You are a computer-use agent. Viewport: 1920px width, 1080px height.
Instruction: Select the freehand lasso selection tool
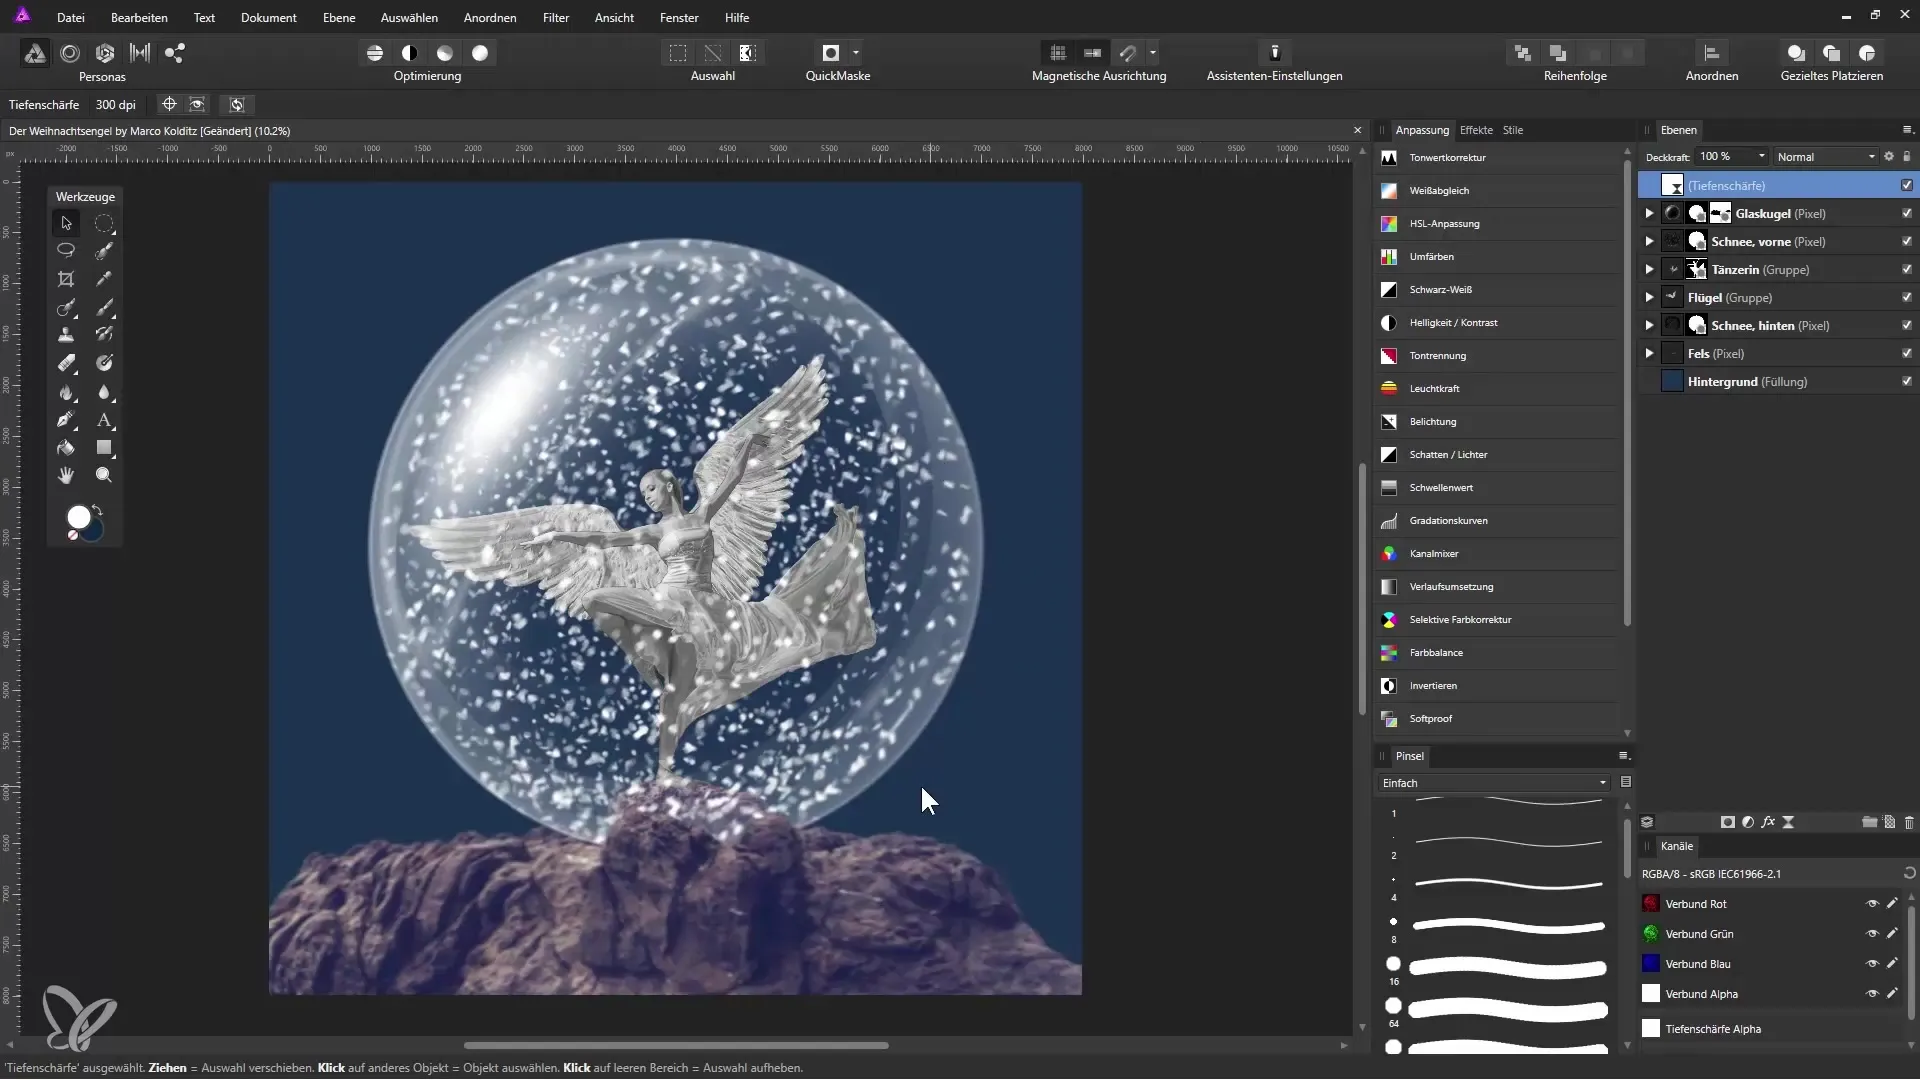66,251
